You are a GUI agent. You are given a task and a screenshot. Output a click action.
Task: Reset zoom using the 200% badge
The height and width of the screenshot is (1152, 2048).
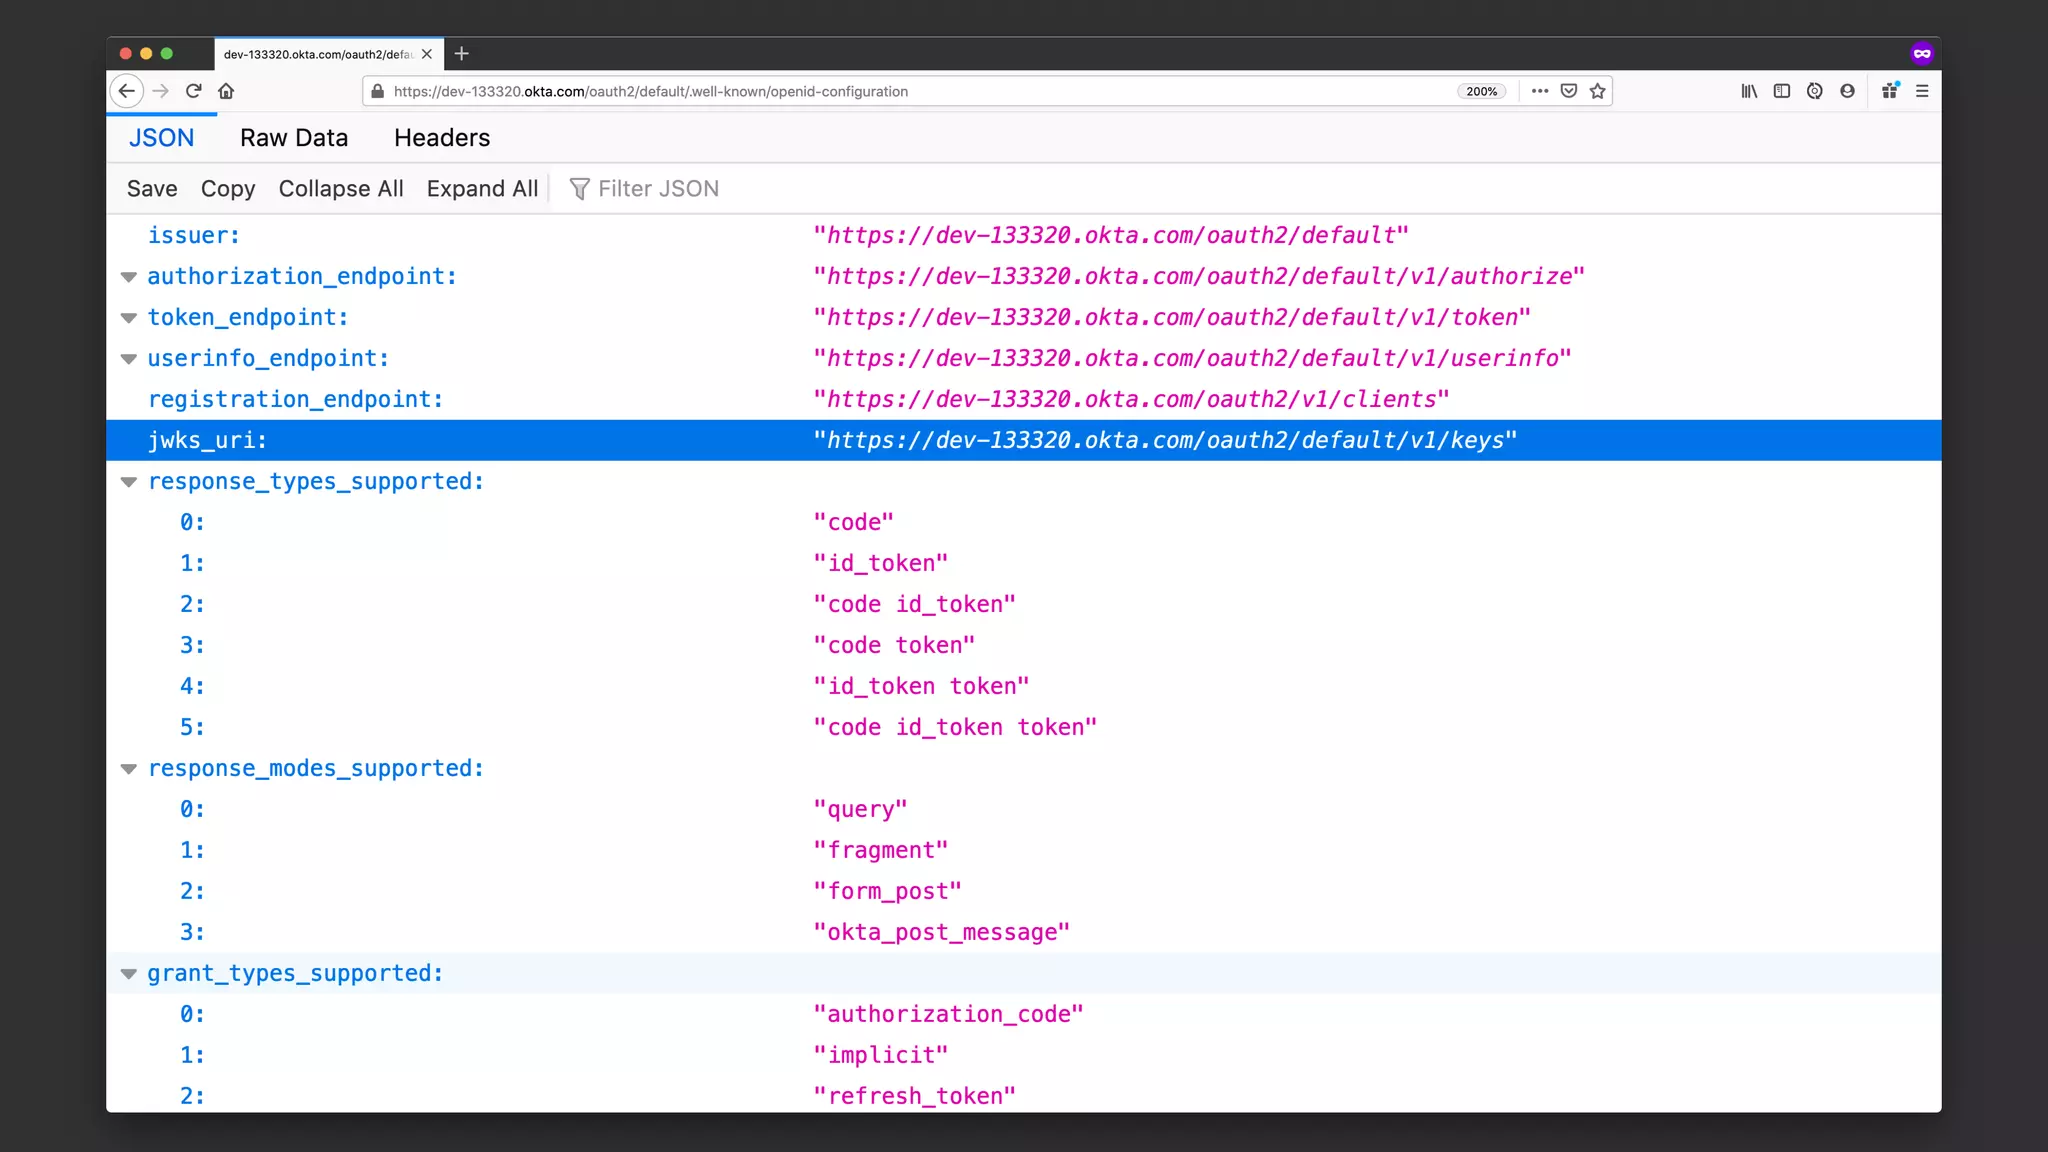pyautogui.click(x=1481, y=91)
